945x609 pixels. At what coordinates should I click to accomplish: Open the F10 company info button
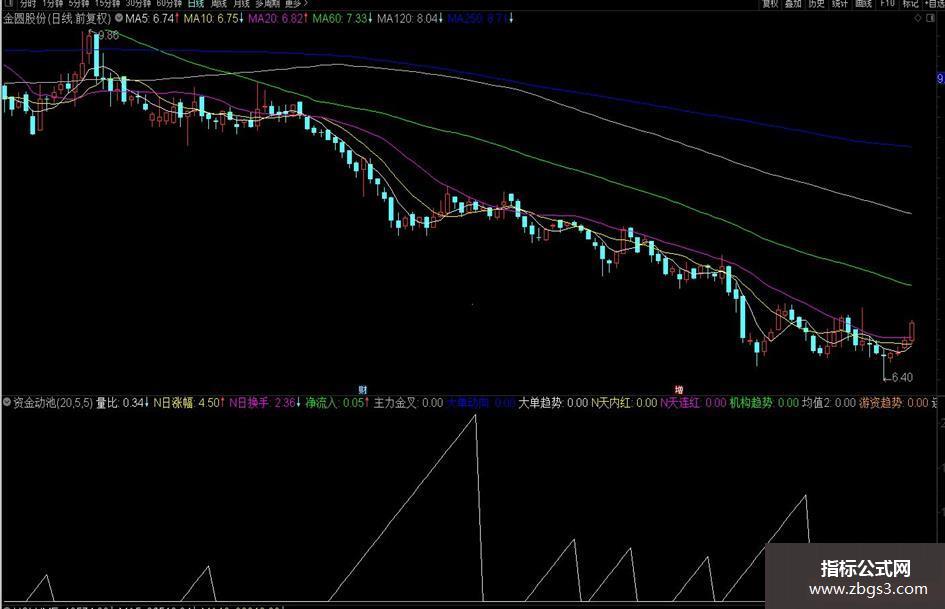coord(887,4)
